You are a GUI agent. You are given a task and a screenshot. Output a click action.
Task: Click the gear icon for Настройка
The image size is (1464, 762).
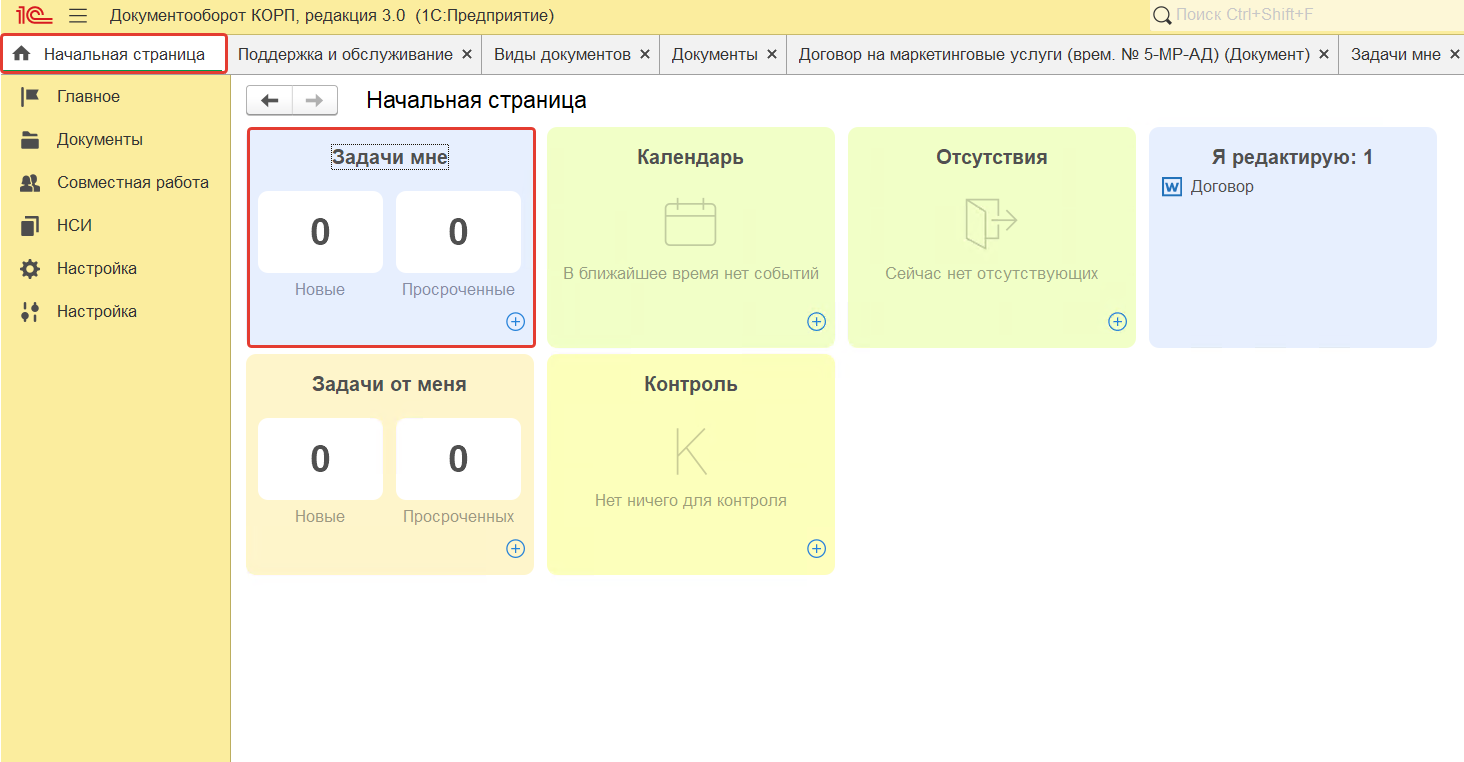(x=30, y=269)
